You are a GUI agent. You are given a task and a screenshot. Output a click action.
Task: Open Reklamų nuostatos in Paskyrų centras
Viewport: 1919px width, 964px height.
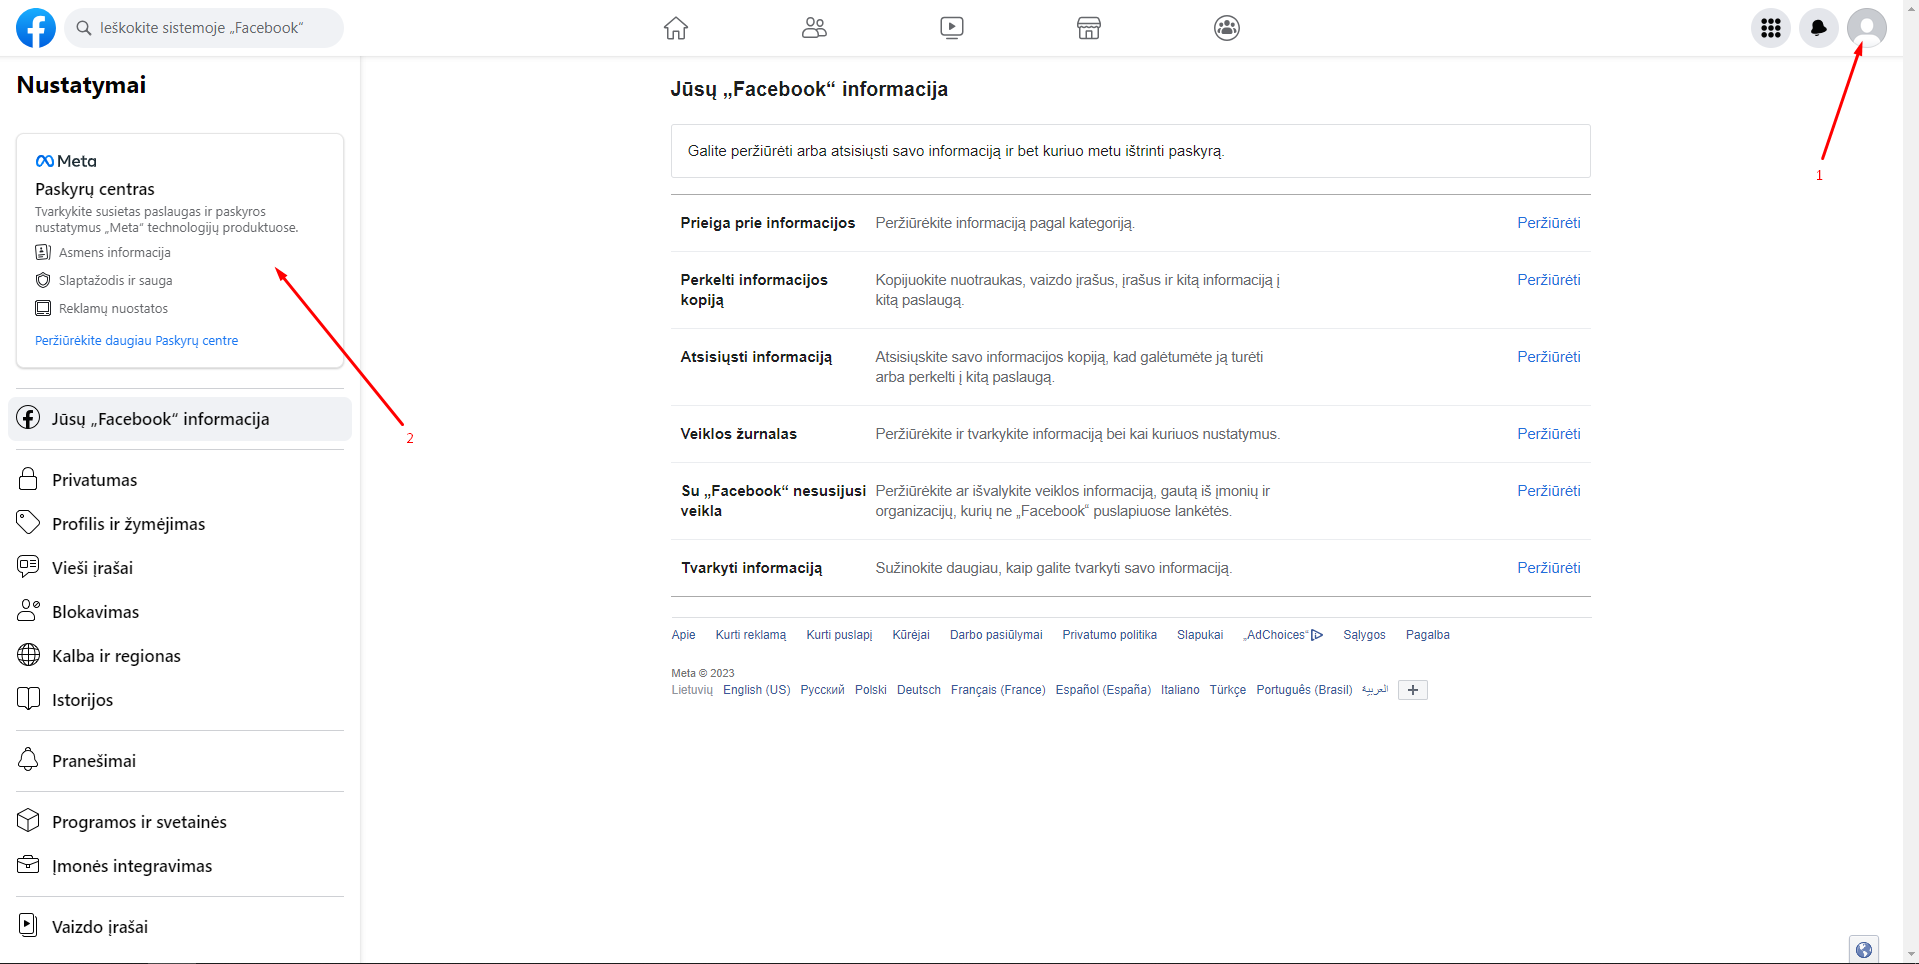pyautogui.click(x=101, y=309)
